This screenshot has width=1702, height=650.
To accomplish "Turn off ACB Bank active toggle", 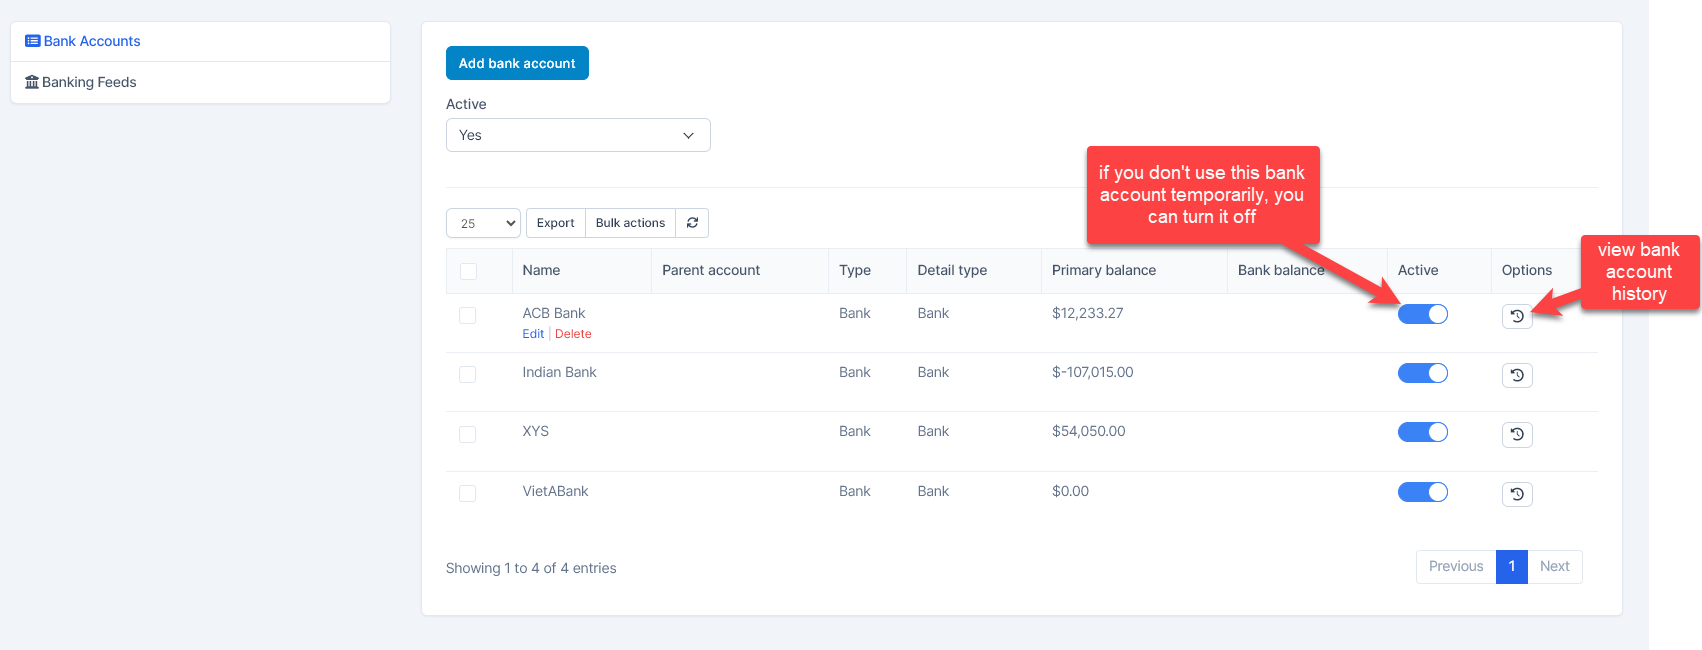I will [1422, 314].
